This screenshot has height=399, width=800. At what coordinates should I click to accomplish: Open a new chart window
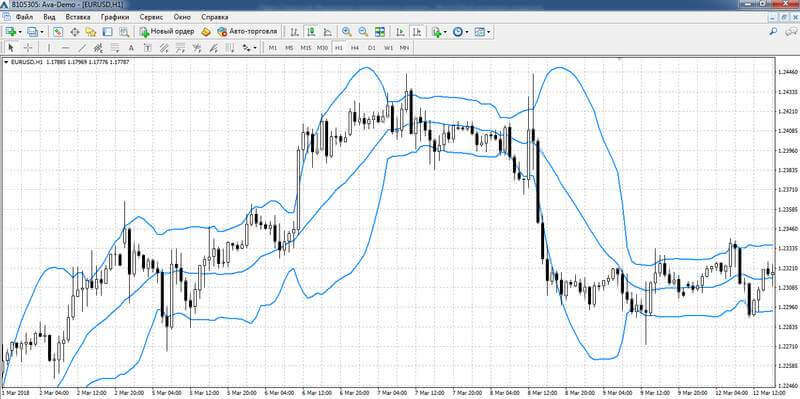click(x=10, y=32)
